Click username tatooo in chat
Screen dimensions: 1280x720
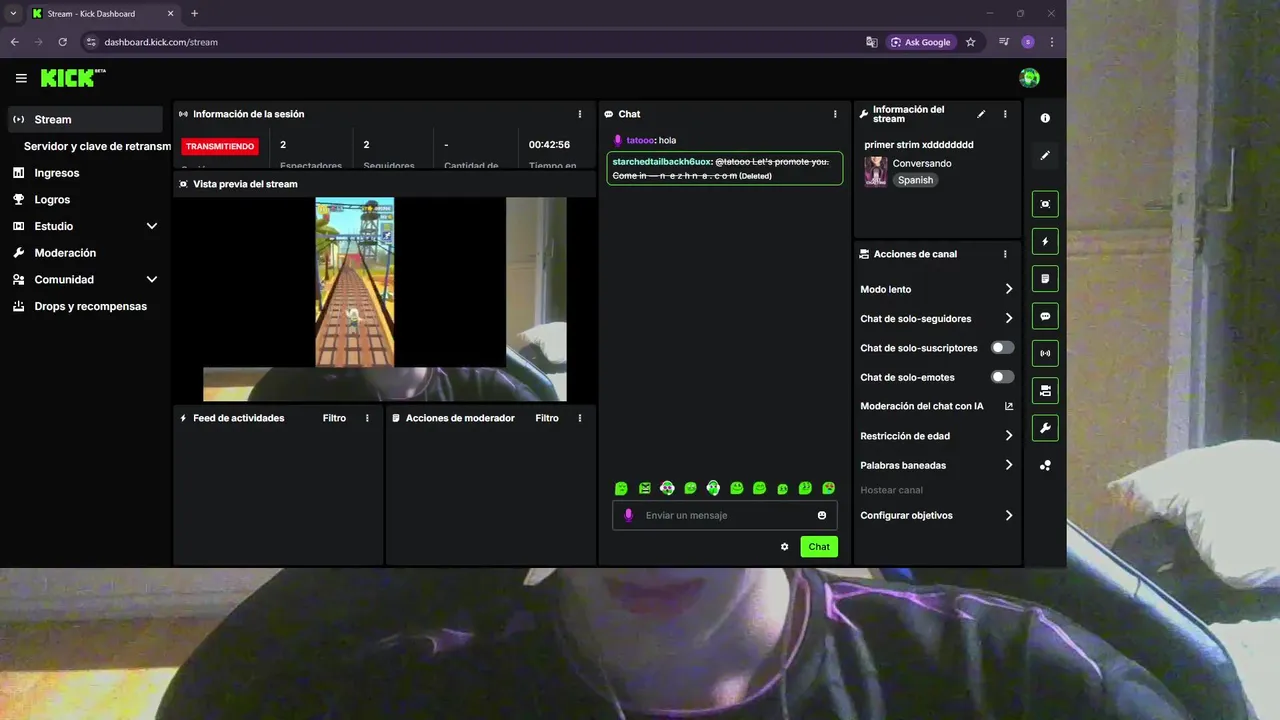640,140
